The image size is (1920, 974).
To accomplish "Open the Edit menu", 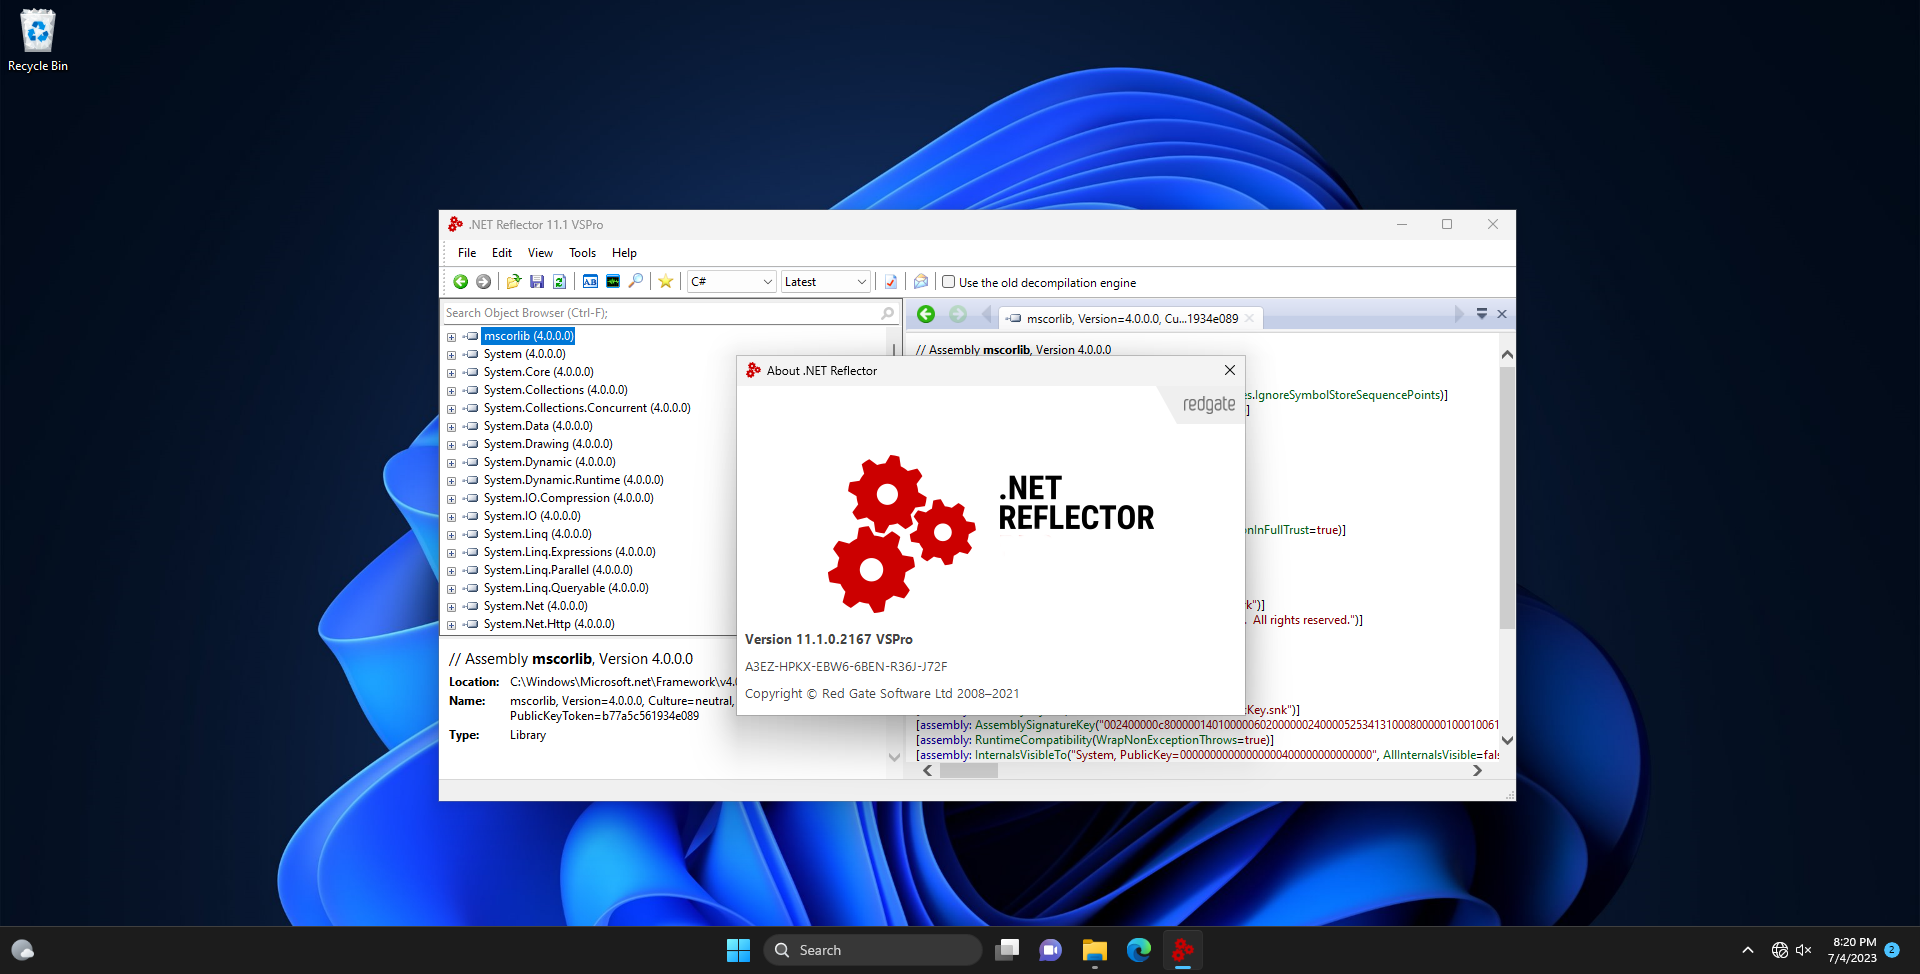I will pos(502,253).
